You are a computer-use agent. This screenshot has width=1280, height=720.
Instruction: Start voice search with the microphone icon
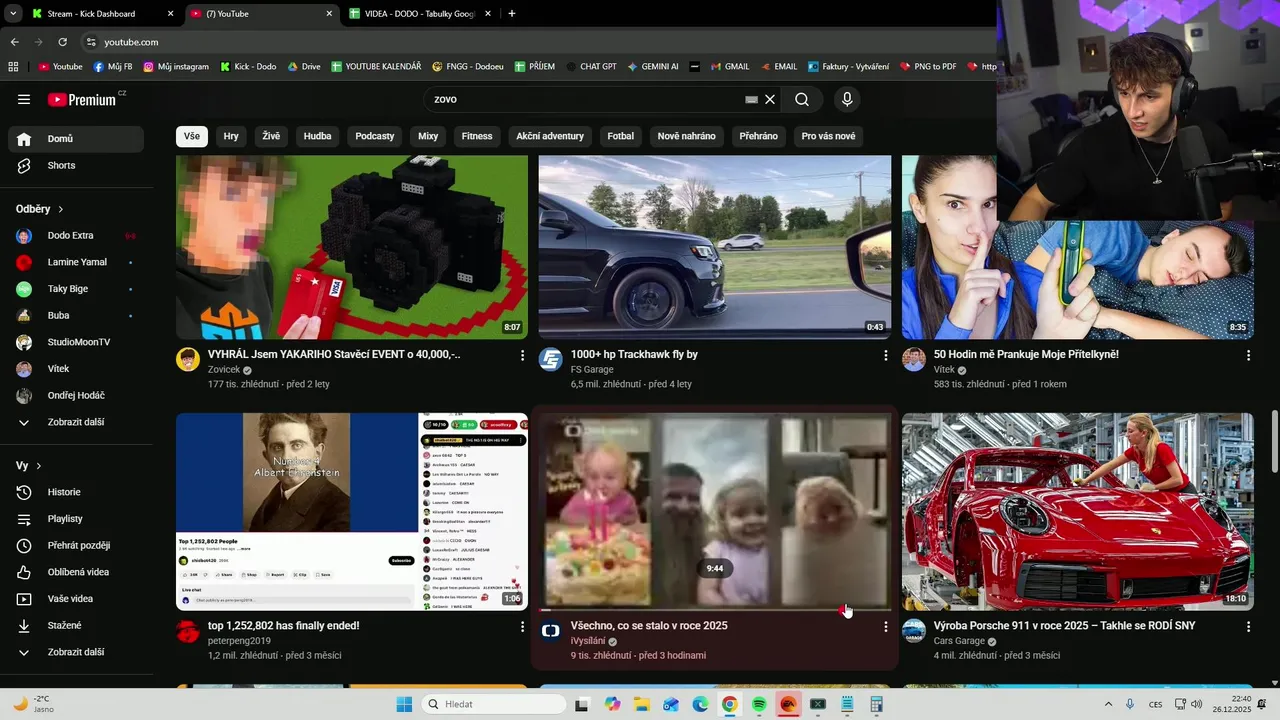click(x=847, y=99)
